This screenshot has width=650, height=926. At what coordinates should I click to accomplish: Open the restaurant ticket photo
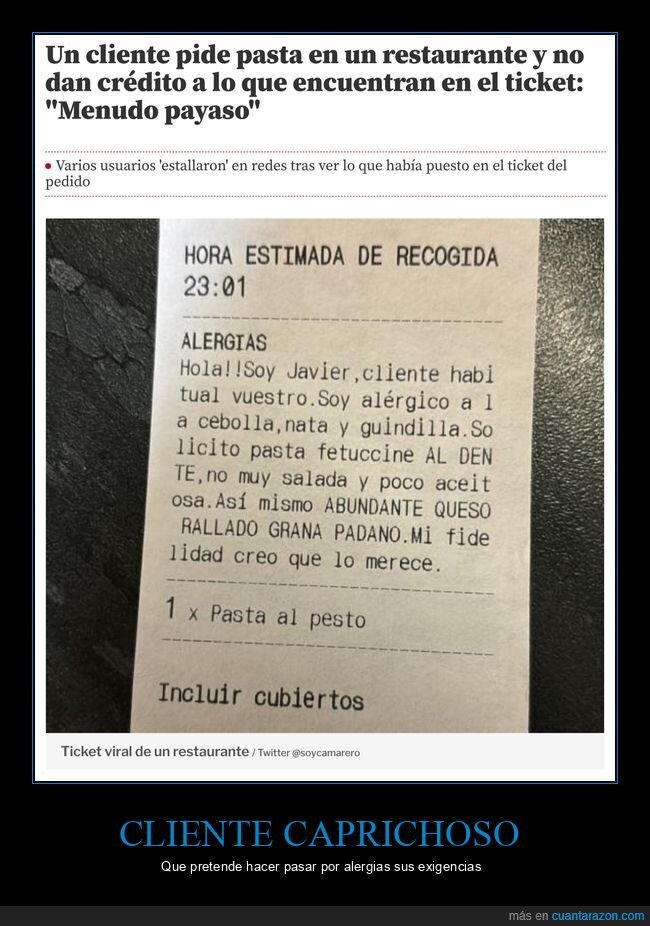(325, 475)
